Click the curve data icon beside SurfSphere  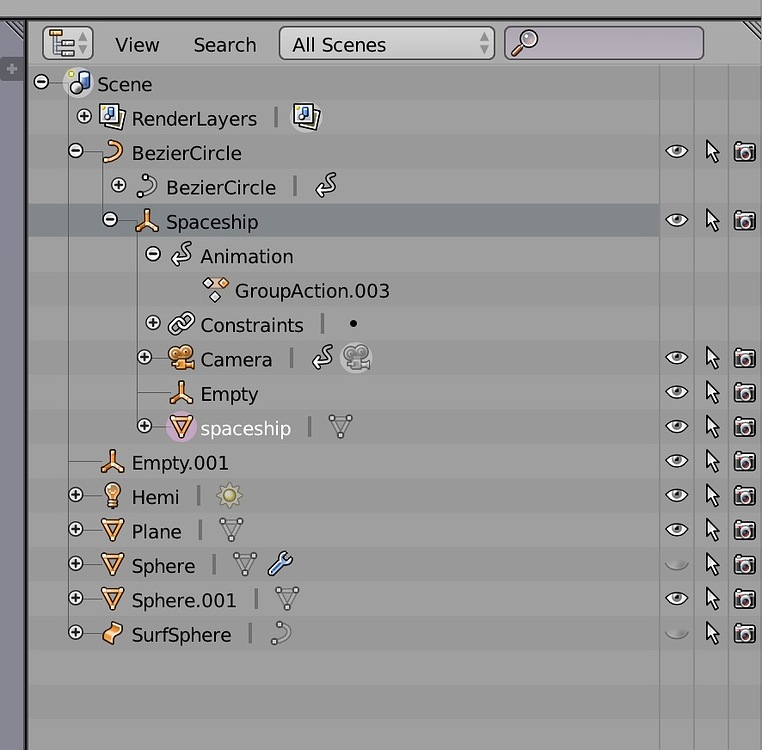pyautogui.click(x=281, y=633)
